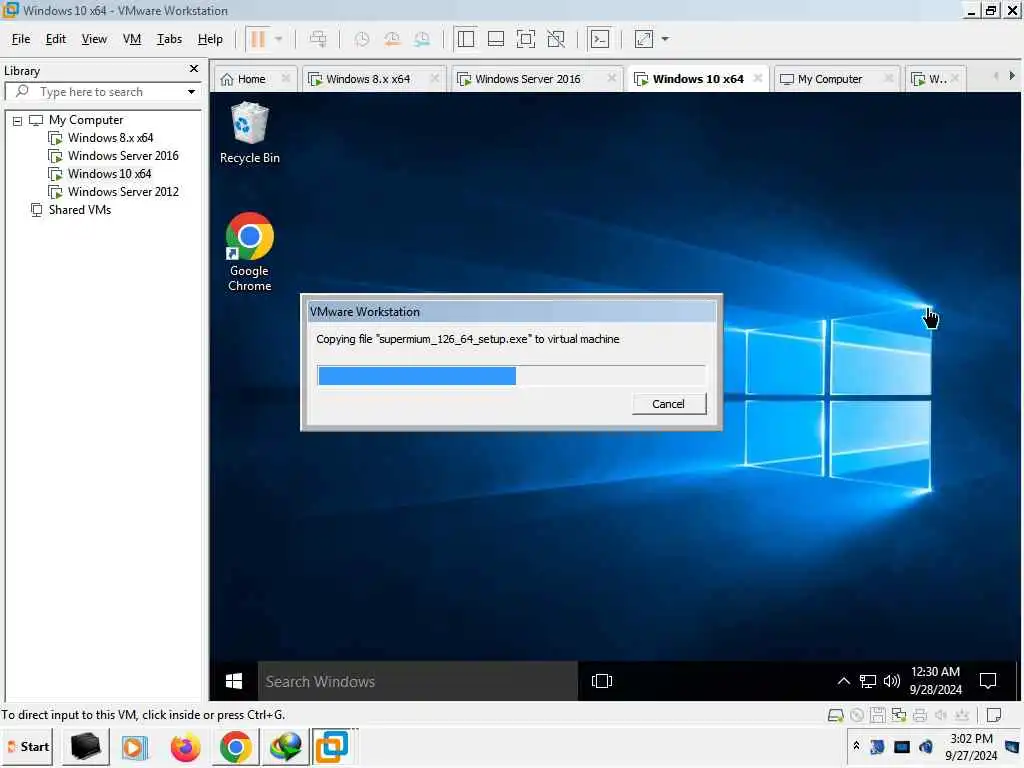Click the Console view toolbar icon
This screenshot has width=1024, height=768.
600,39
